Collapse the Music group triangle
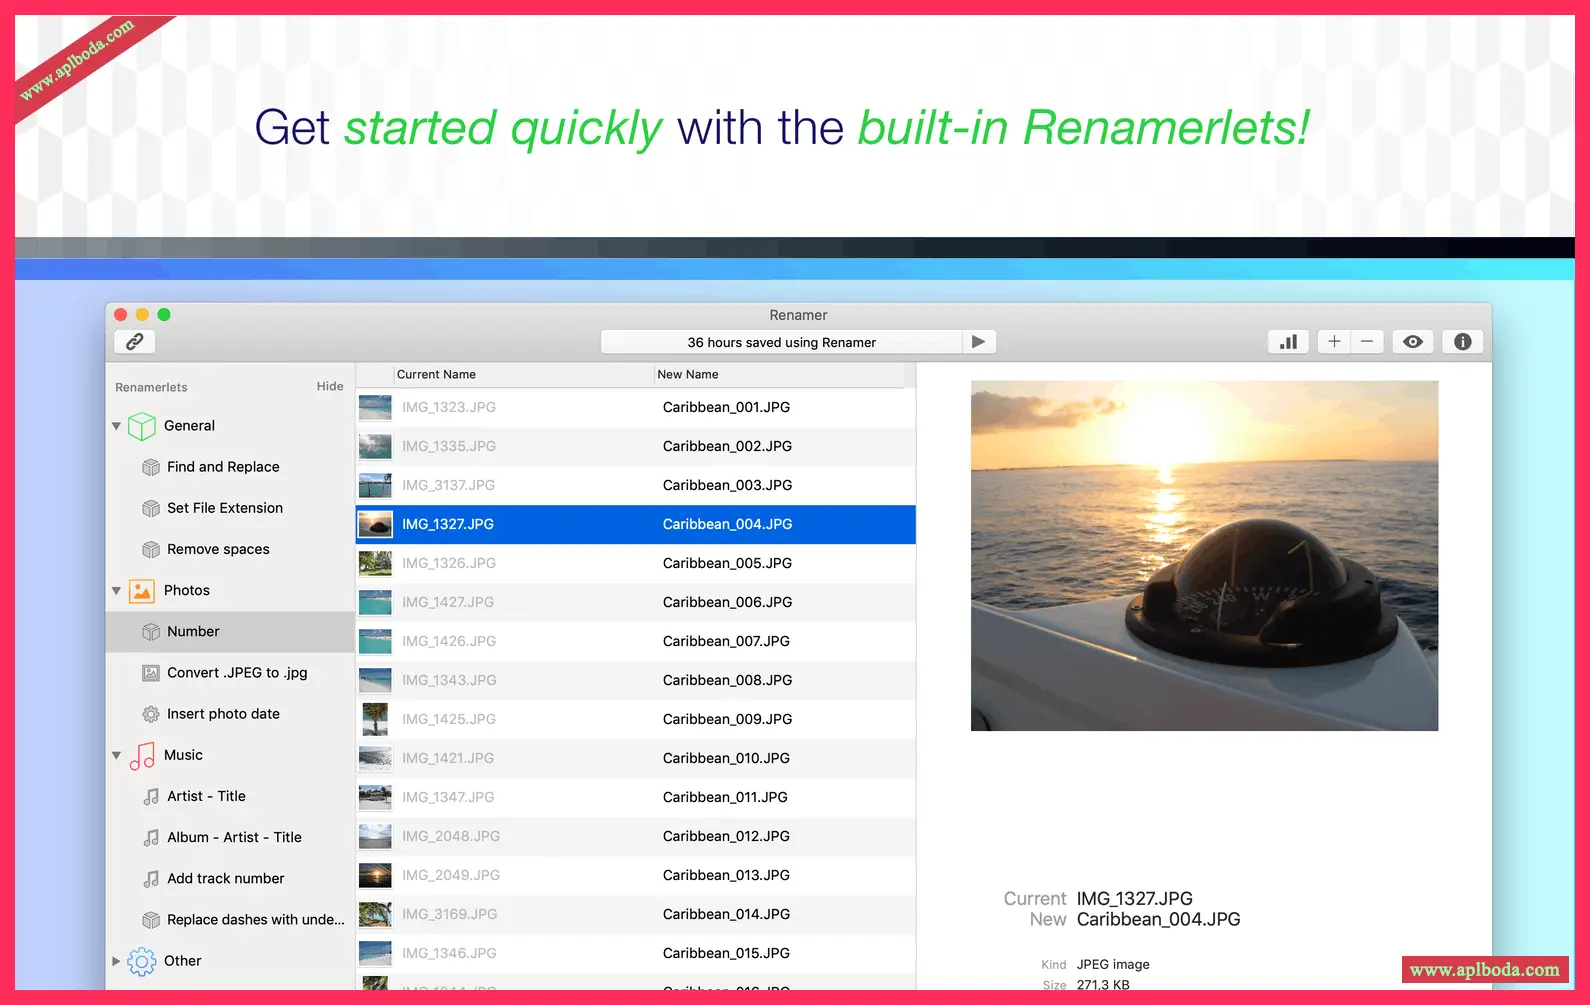This screenshot has height=1005, width=1590. point(117,756)
